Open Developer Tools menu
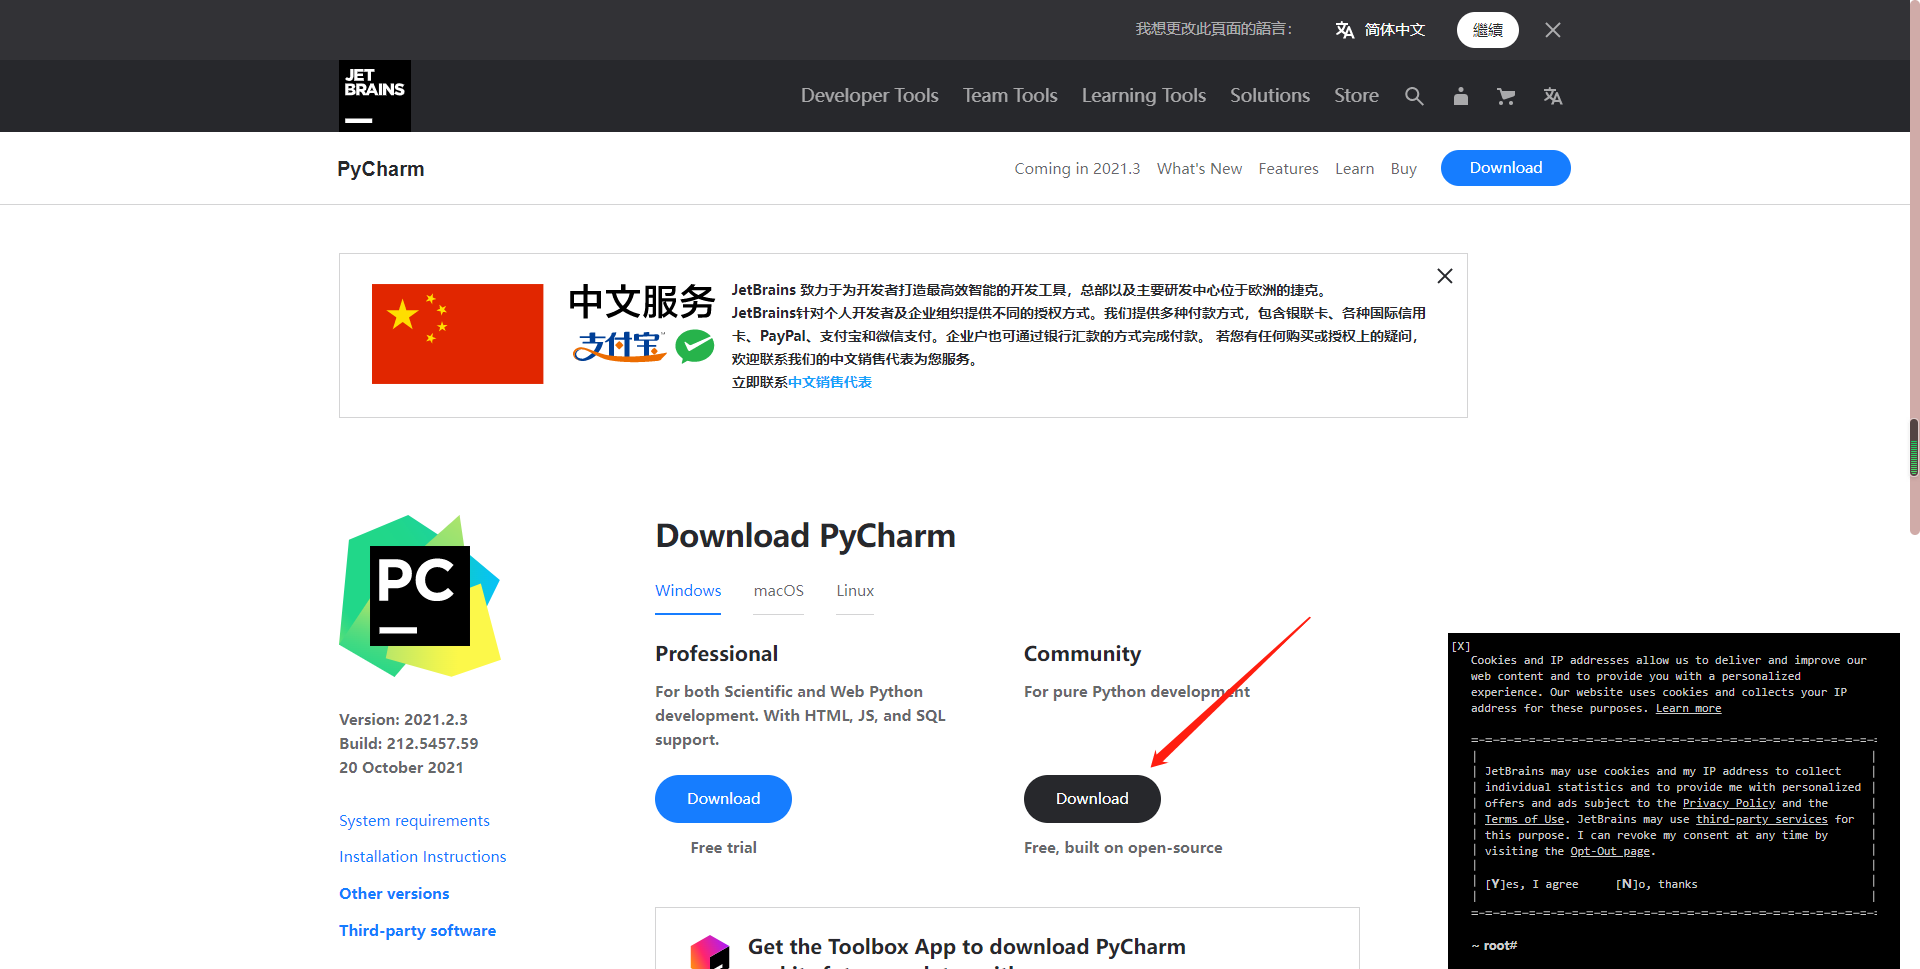Screen dimensions: 1920x969 pyautogui.click(x=870, y=96)
